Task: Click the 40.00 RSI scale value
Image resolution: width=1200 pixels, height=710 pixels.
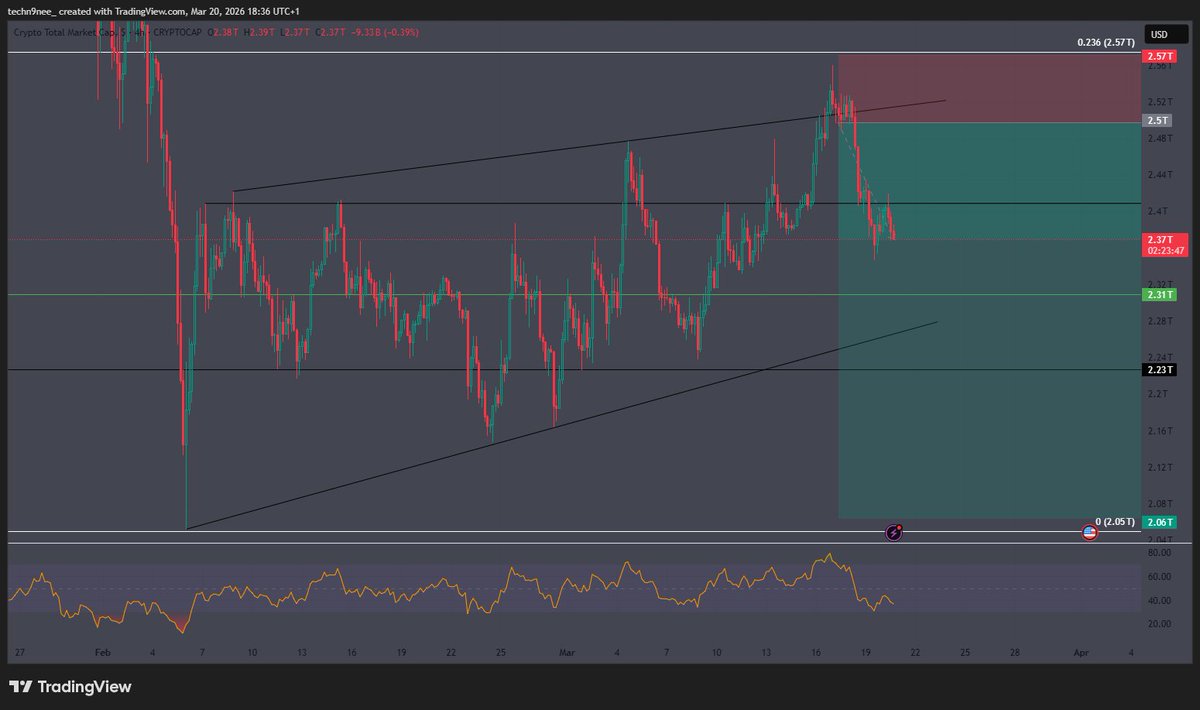Action: (x=1159, y=600)
